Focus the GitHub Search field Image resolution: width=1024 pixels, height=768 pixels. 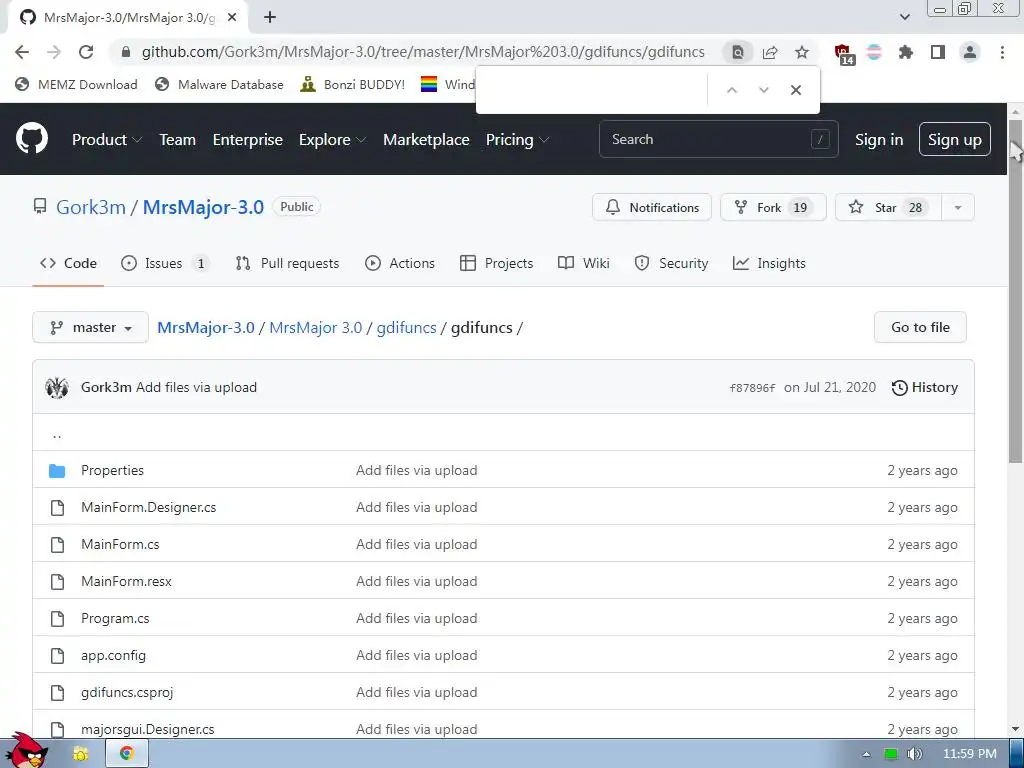pyautogui.click(x=718, y=139)
